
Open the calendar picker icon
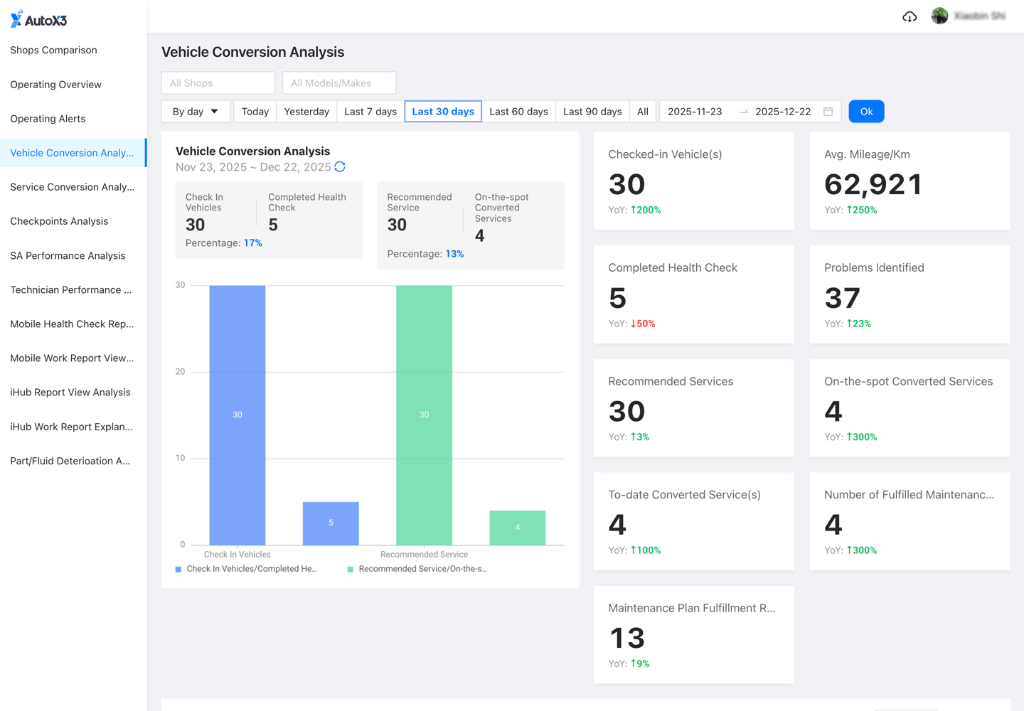[x=828, y=112]
